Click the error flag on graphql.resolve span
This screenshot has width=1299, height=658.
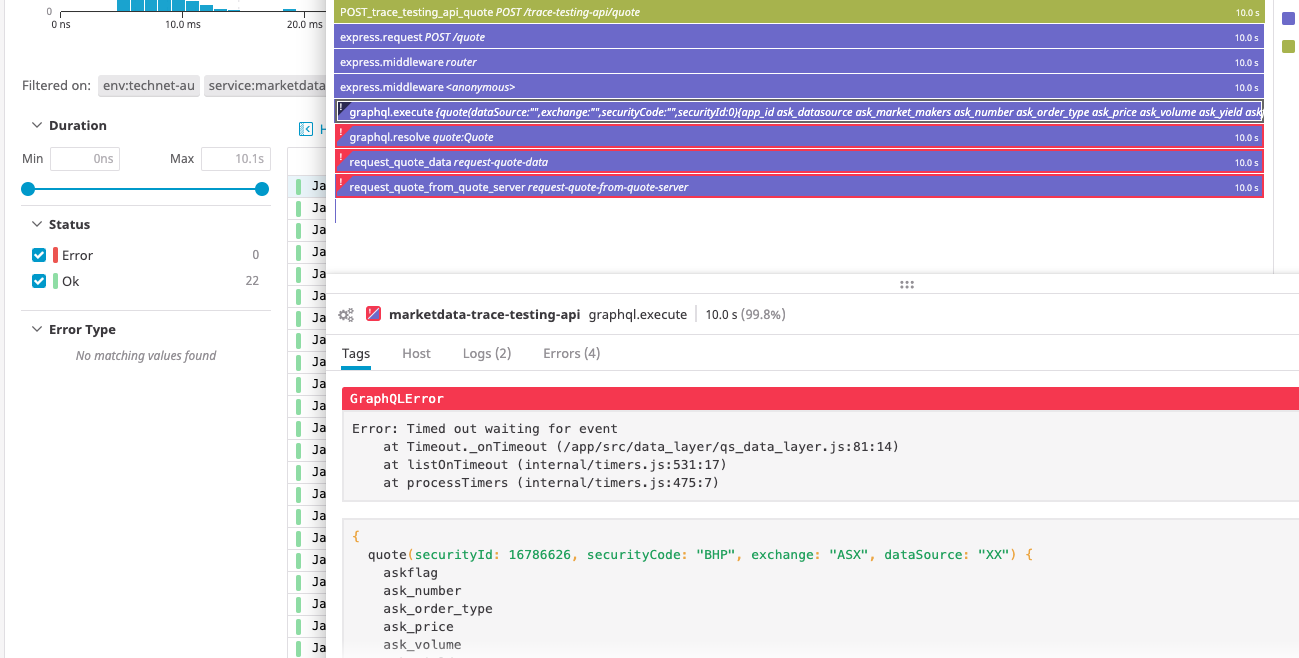point(341,132)
